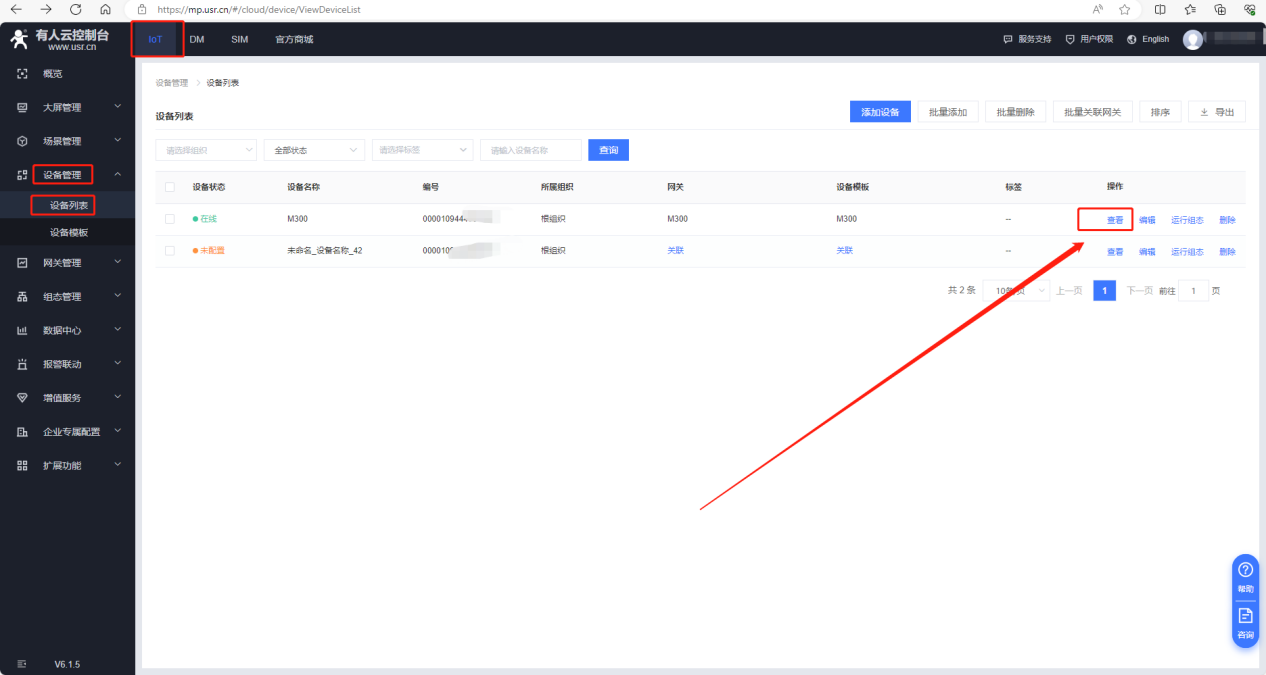Viewport: 1266px width, 675px height.
Task: Check the checkbox for the 未配置 device row
Action: pos(169,251)
